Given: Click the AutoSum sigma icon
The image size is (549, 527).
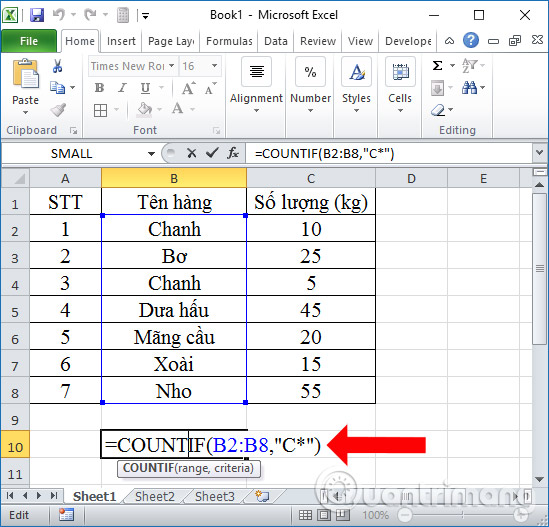Looking at the screenshot, I should coord(437,65).
